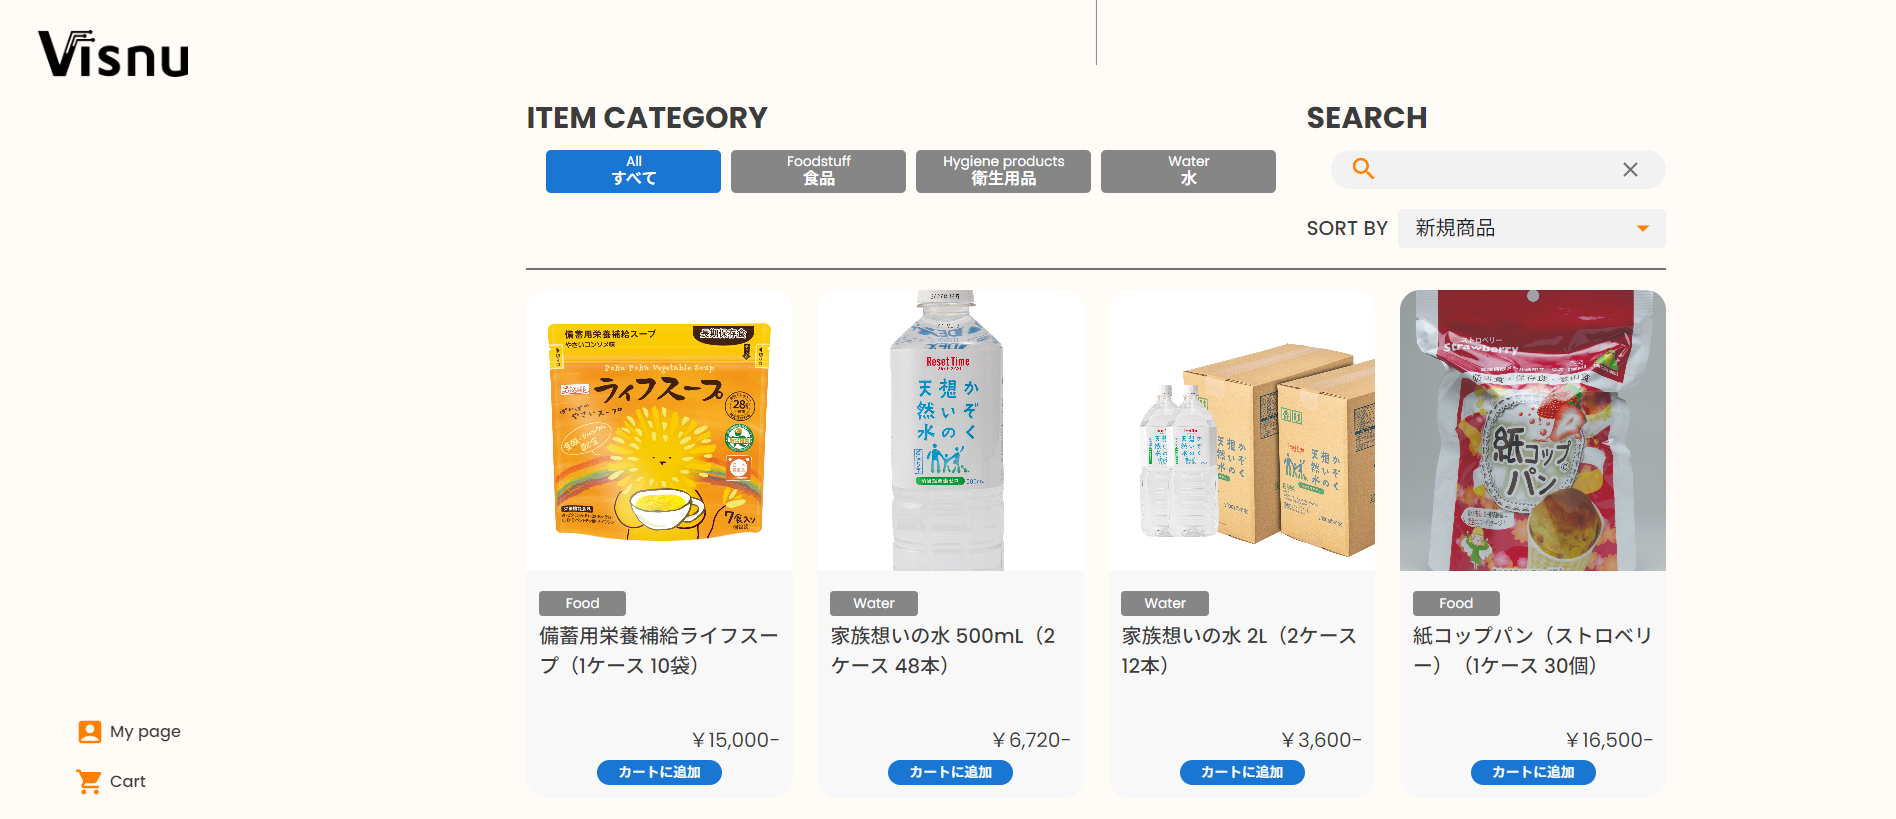Click inside the search input field
This screenshot has height=819, width=1896.
coord(1495,170)
